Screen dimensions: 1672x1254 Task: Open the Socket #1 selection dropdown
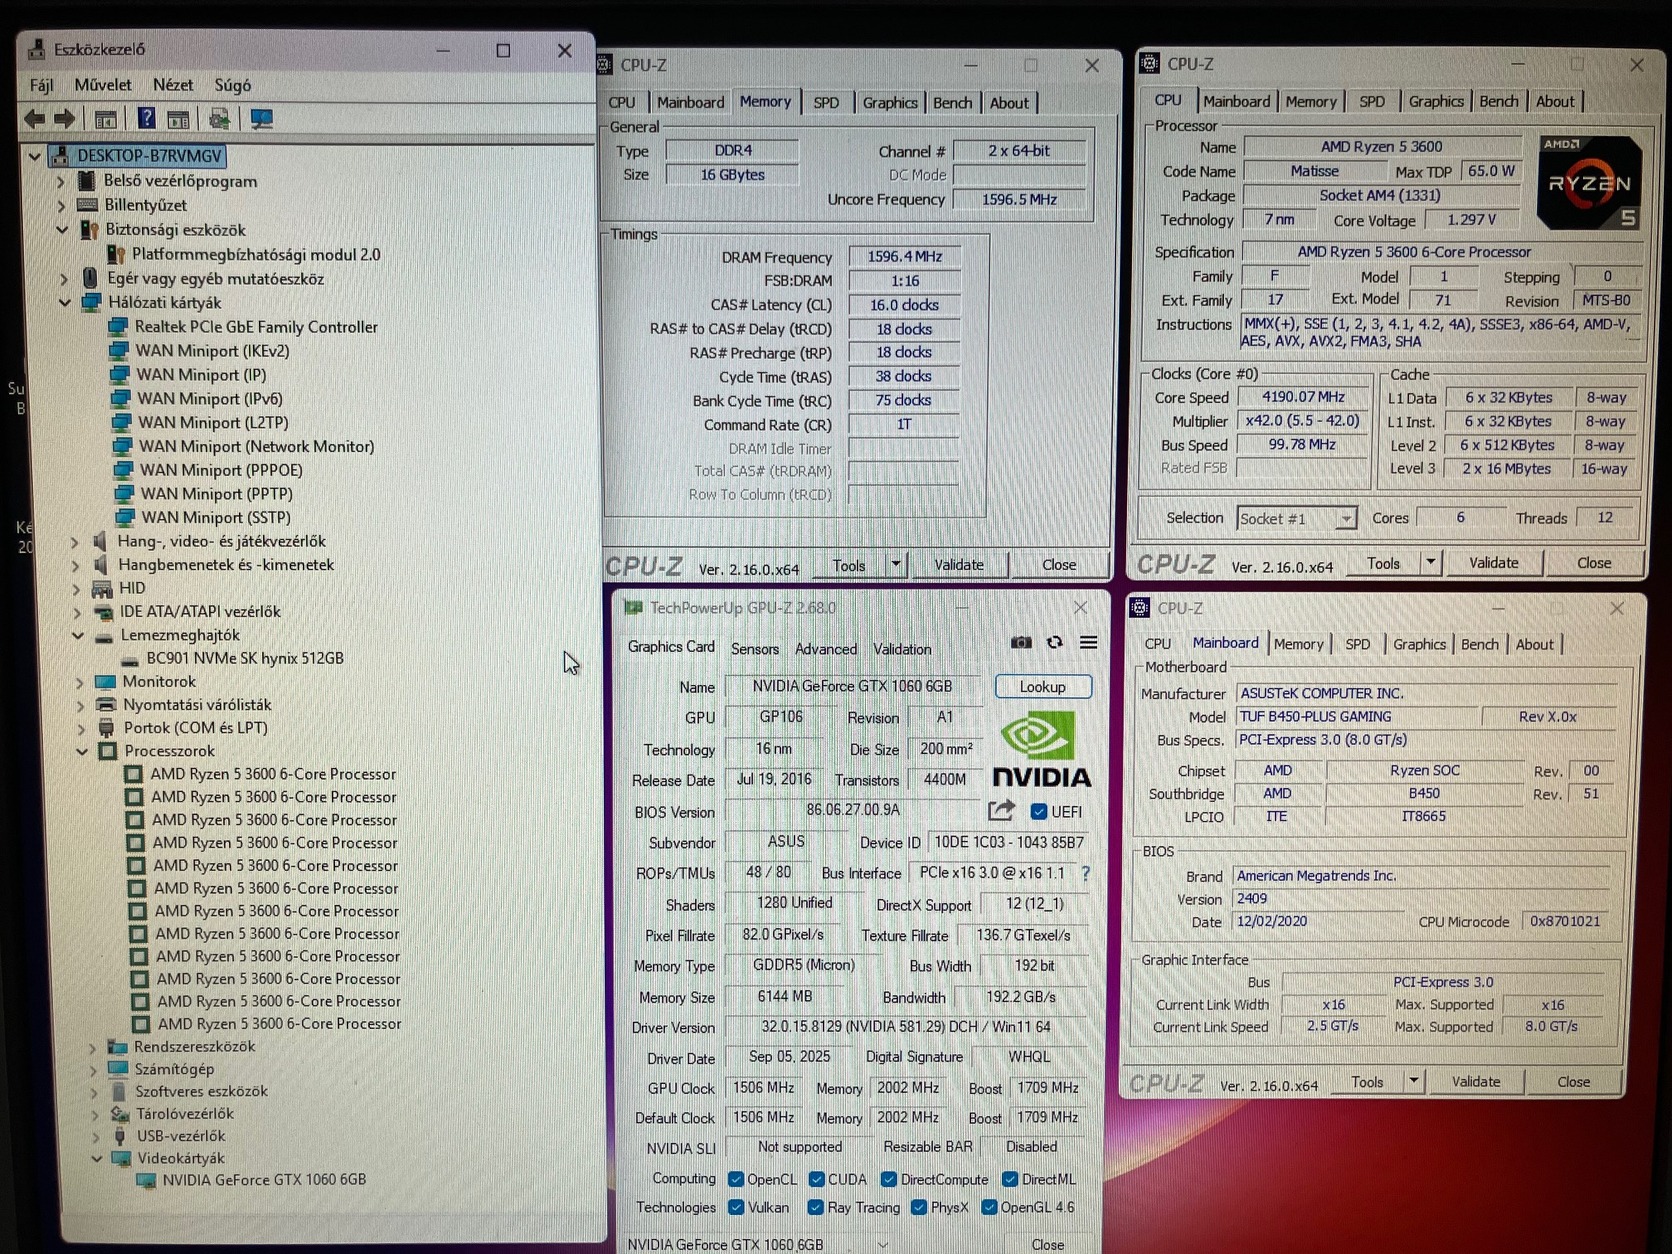[1346, 518]
